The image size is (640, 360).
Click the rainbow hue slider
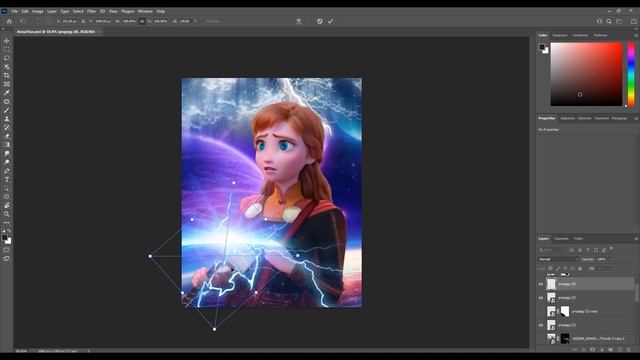631,74
